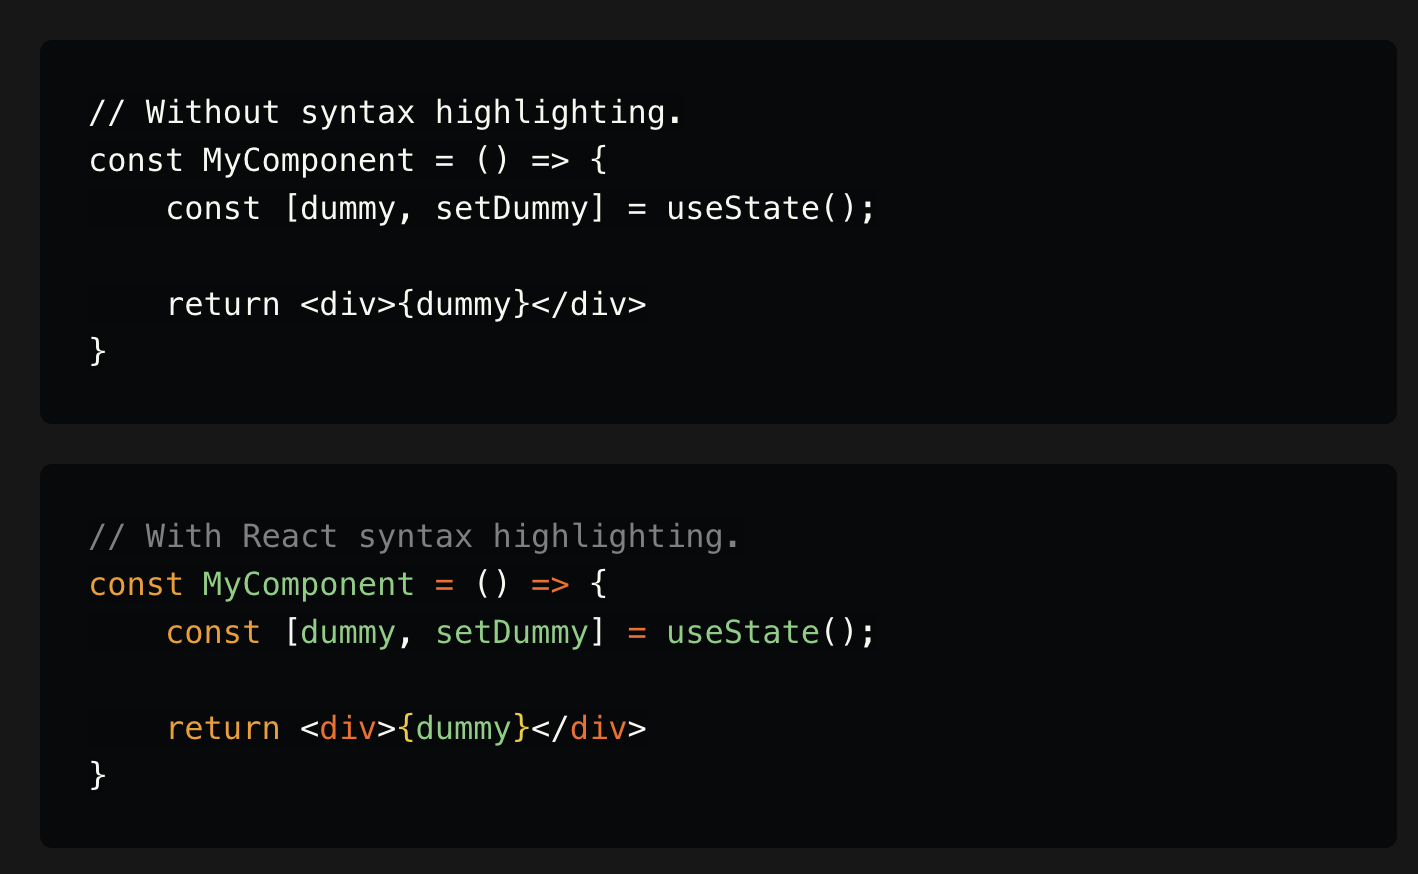Click the orange opening div tag name
The height and width of the screenshot is (874, 1418).
point(348,728)
